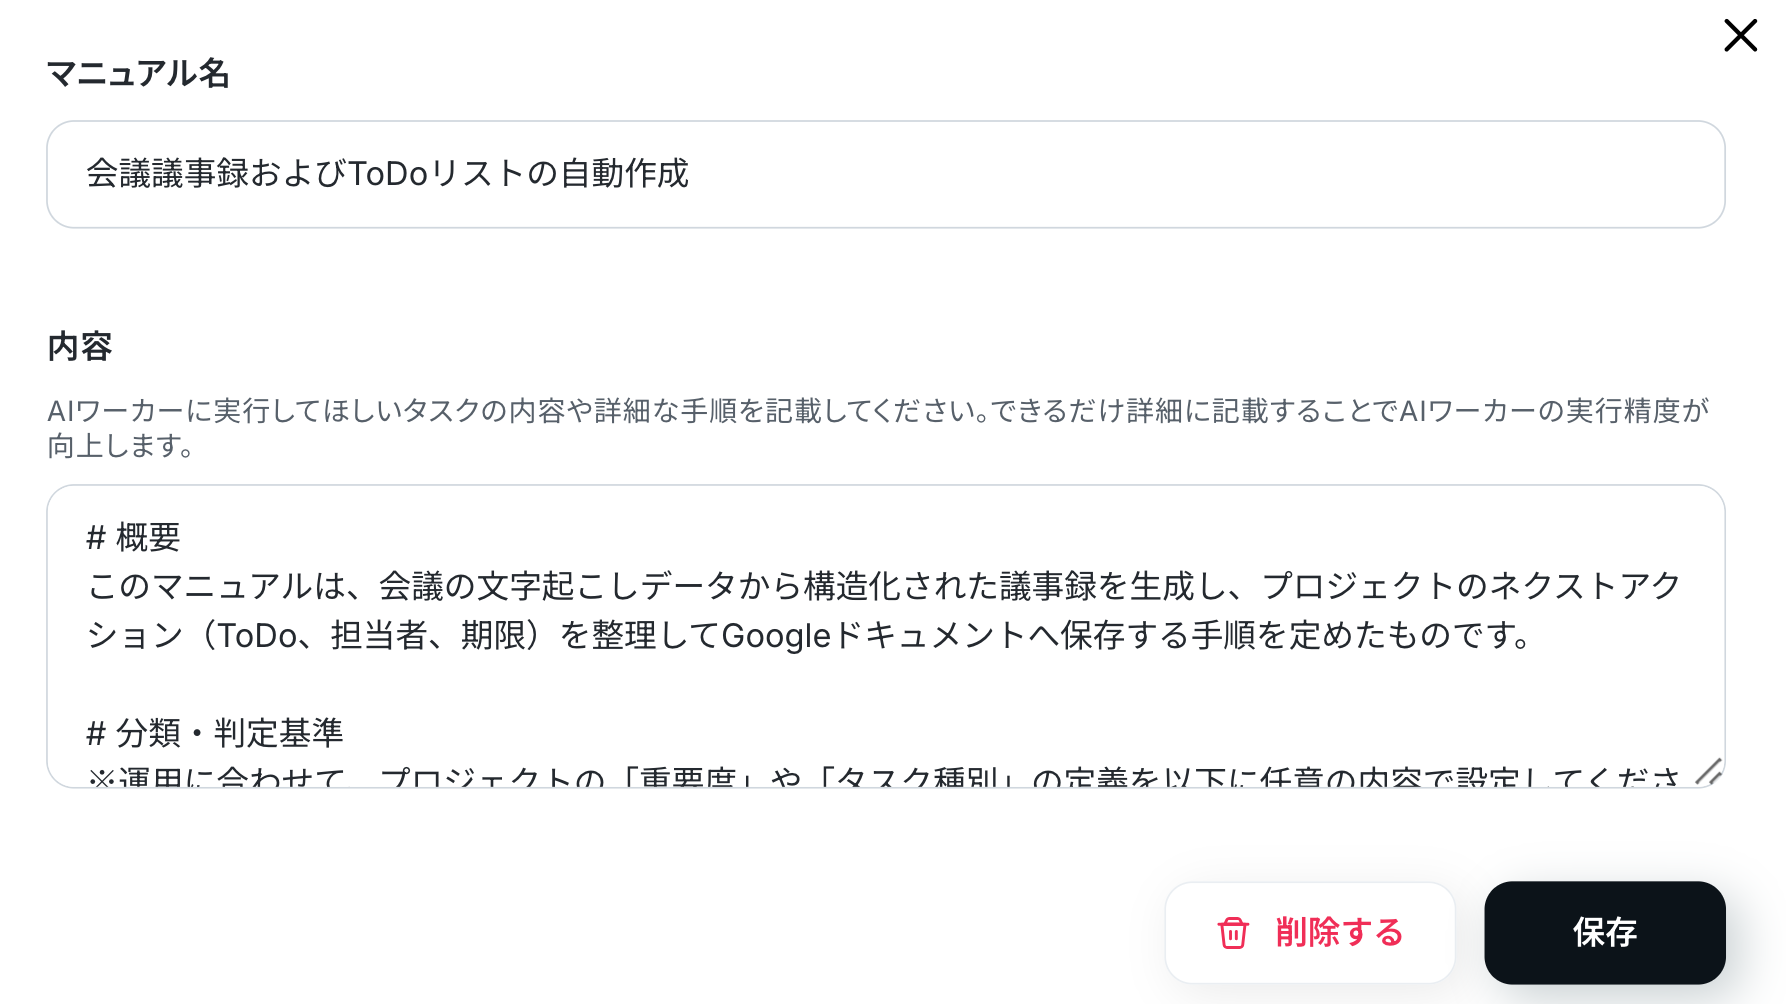
Task: Save the manual with 保存 button
Action: click(x=1604, y=932)
